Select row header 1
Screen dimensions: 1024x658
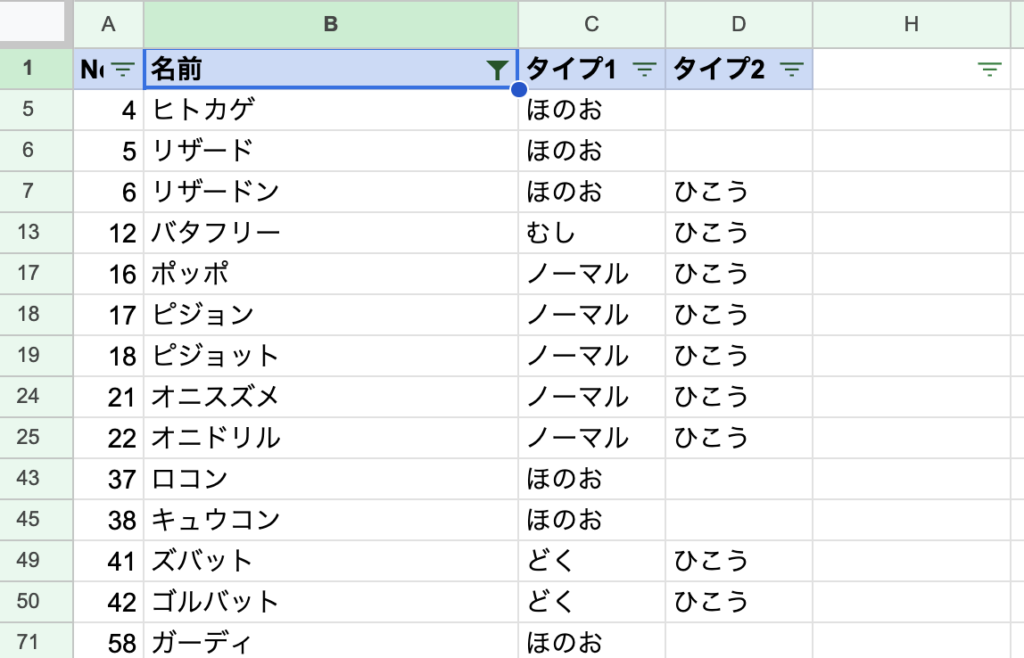click(36, 69)
